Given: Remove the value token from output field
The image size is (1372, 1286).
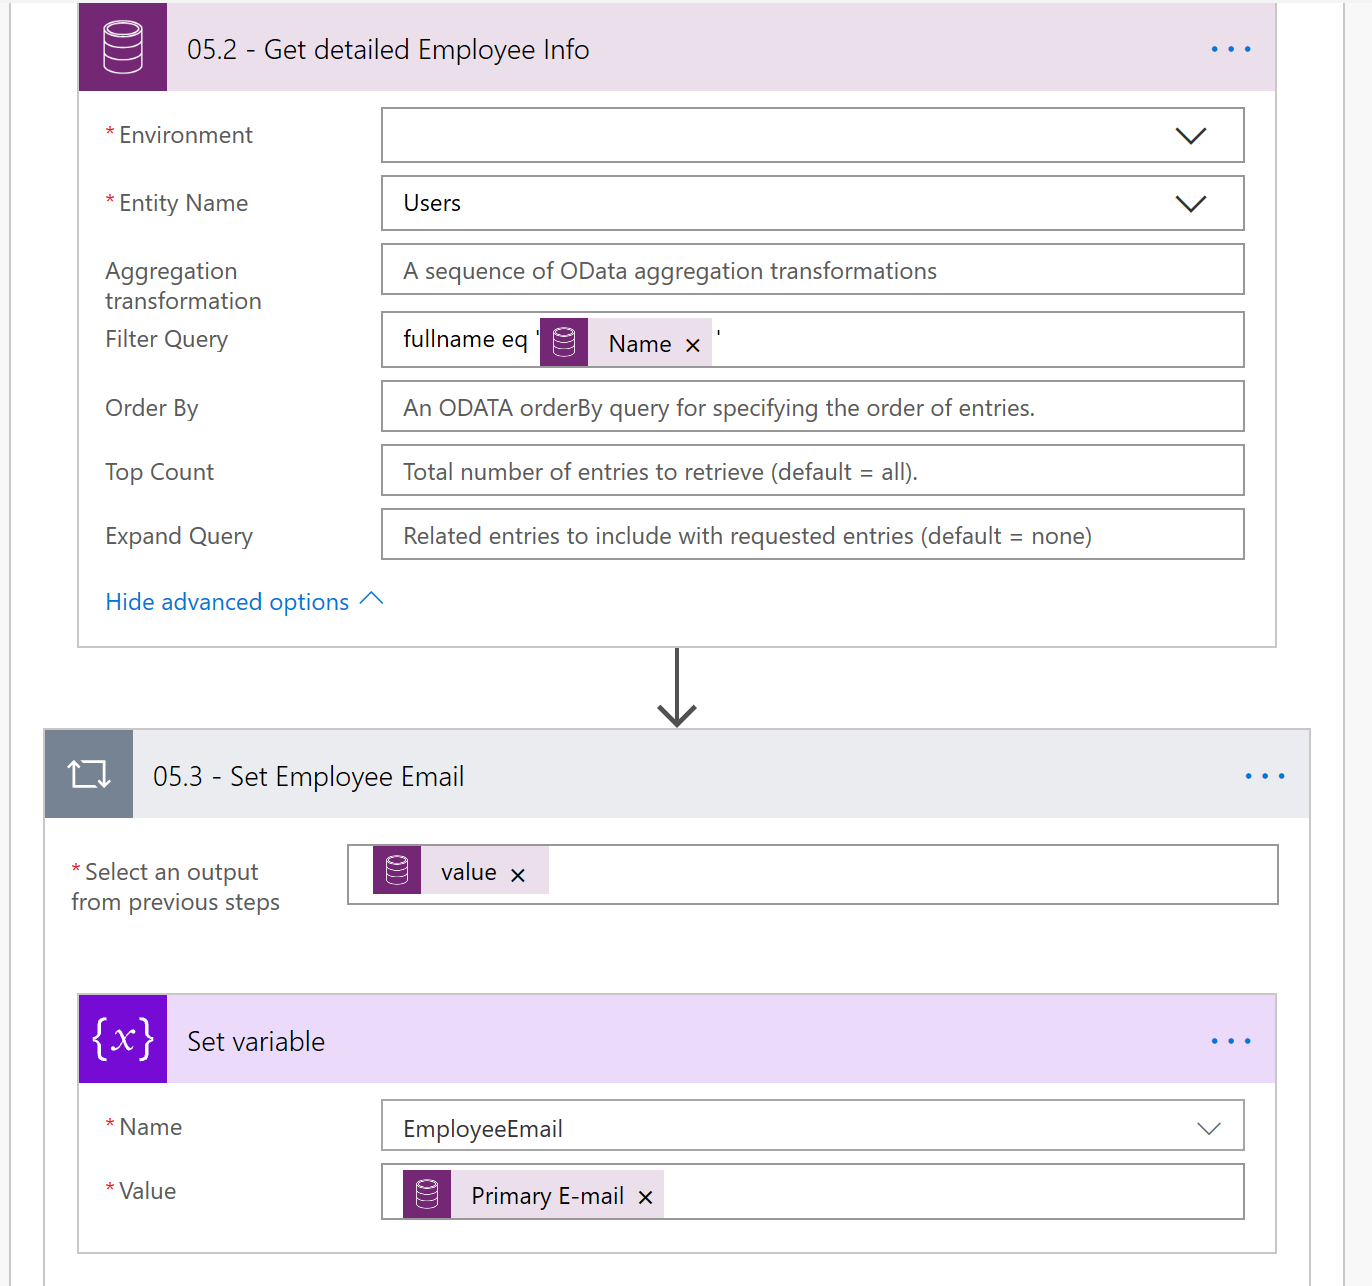Looking at the screenshot, I should pyautogui.click(x=518, y=875).
